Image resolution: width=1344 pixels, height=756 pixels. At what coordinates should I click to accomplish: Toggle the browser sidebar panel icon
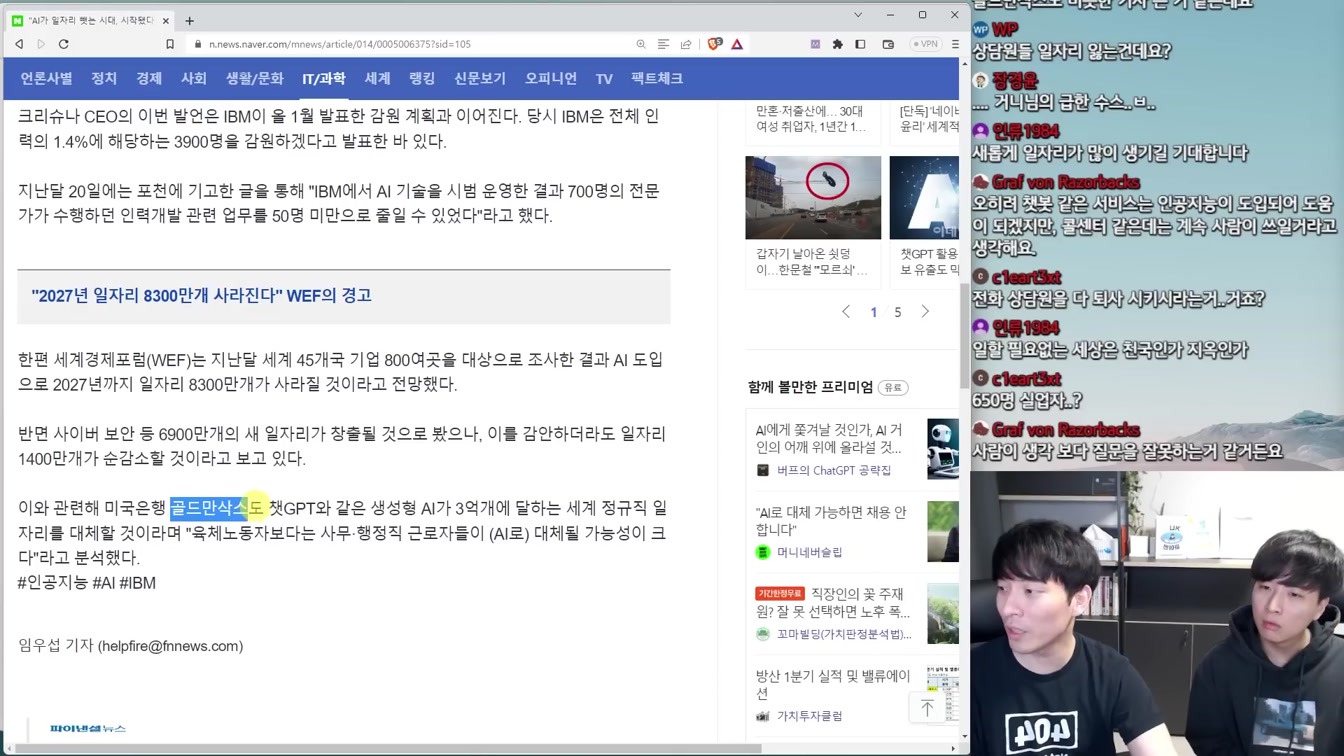tap(860, 44)
